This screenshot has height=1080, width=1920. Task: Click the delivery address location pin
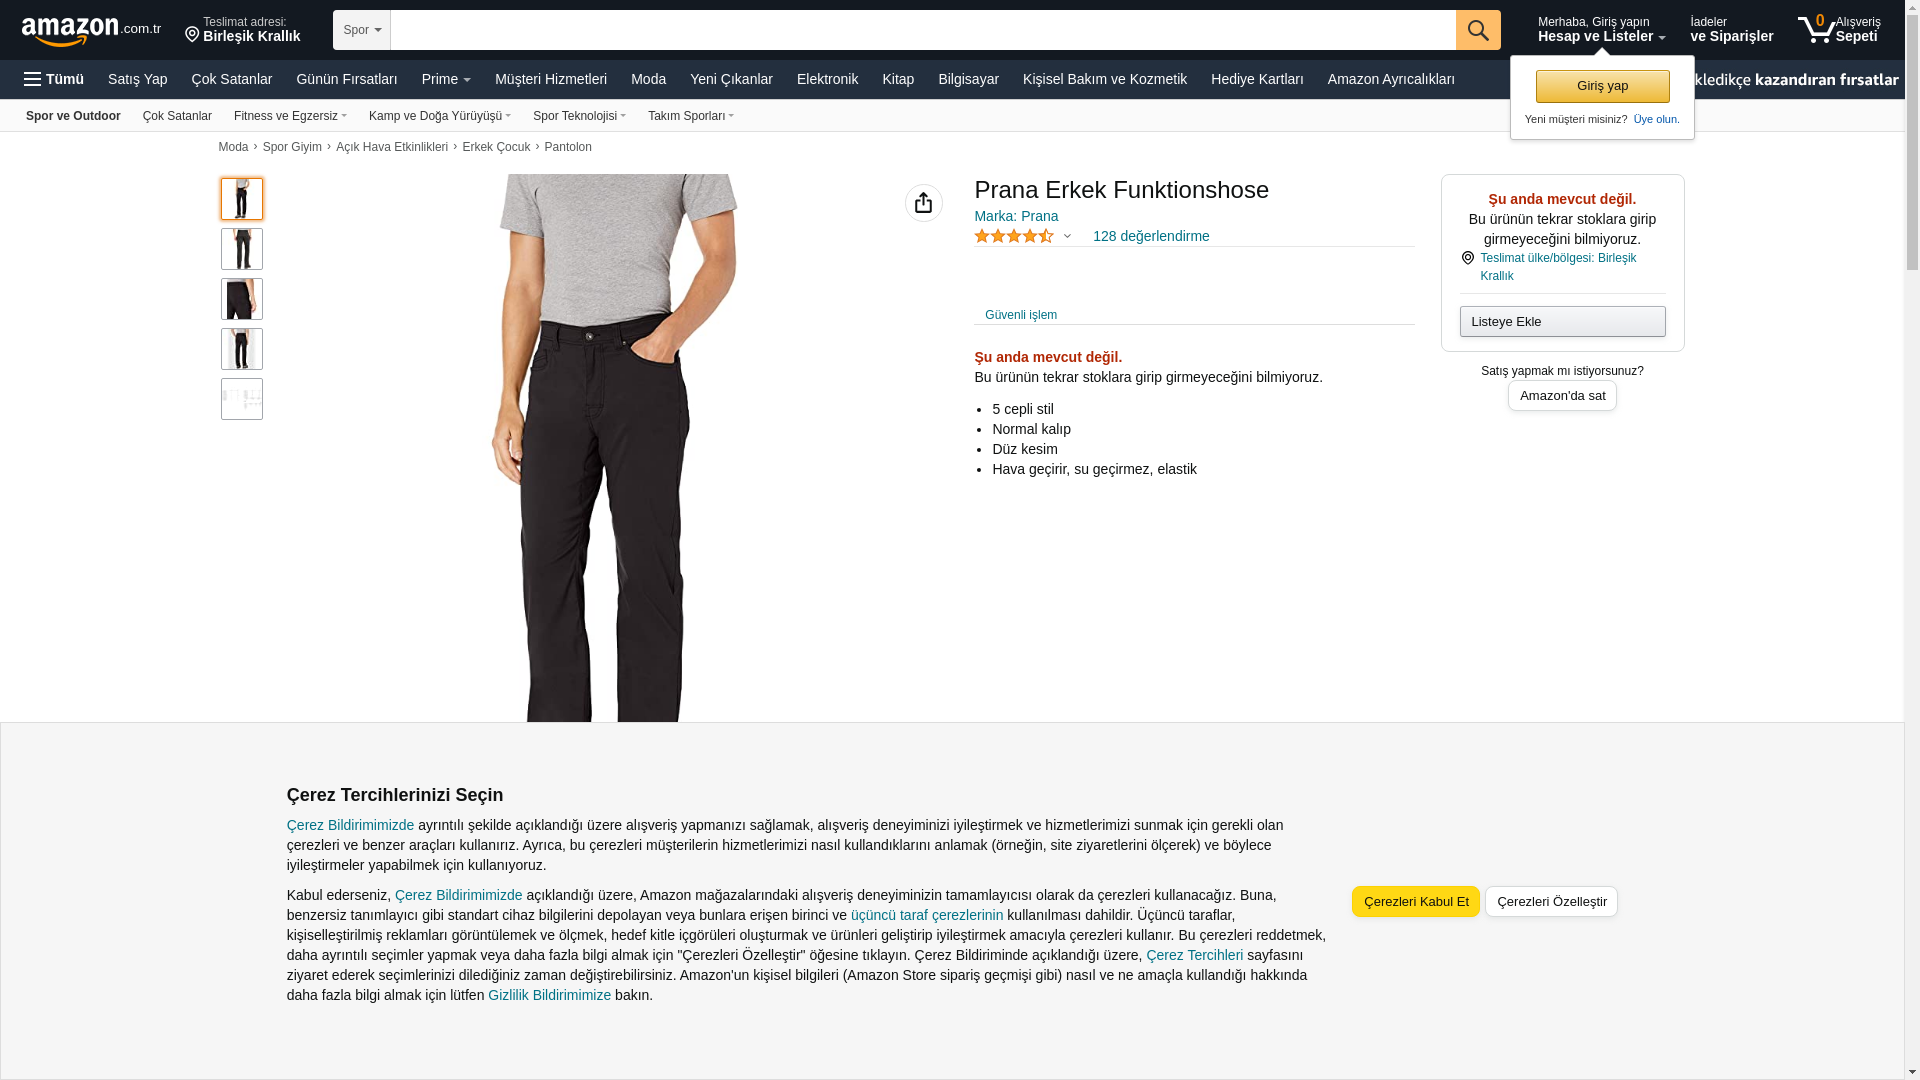[192, 35]
